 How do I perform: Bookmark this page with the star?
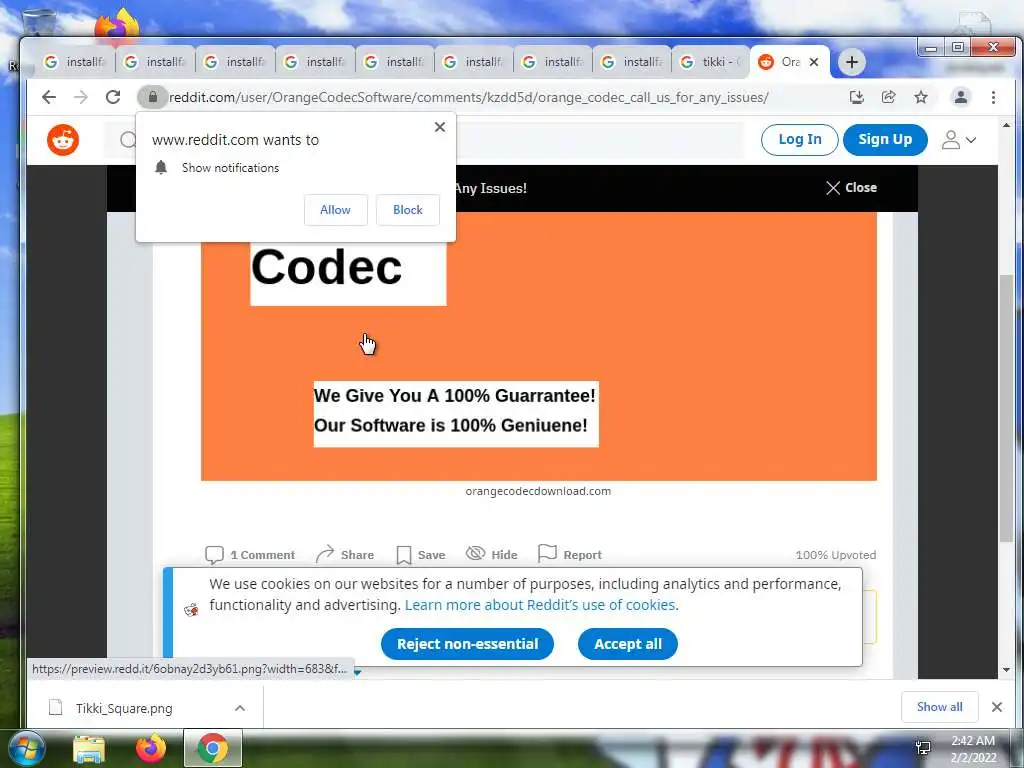point(921,97)
